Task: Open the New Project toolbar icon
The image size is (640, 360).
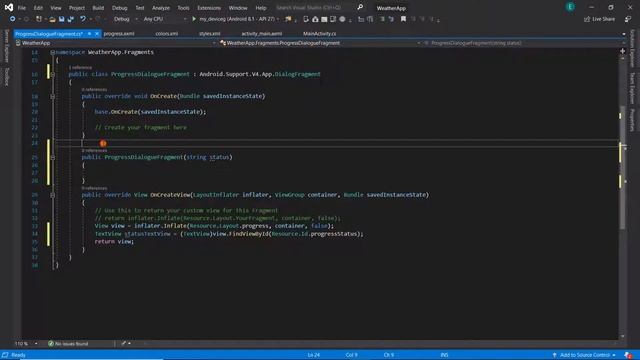Action: pyautogui.click(x=39, y=19)
